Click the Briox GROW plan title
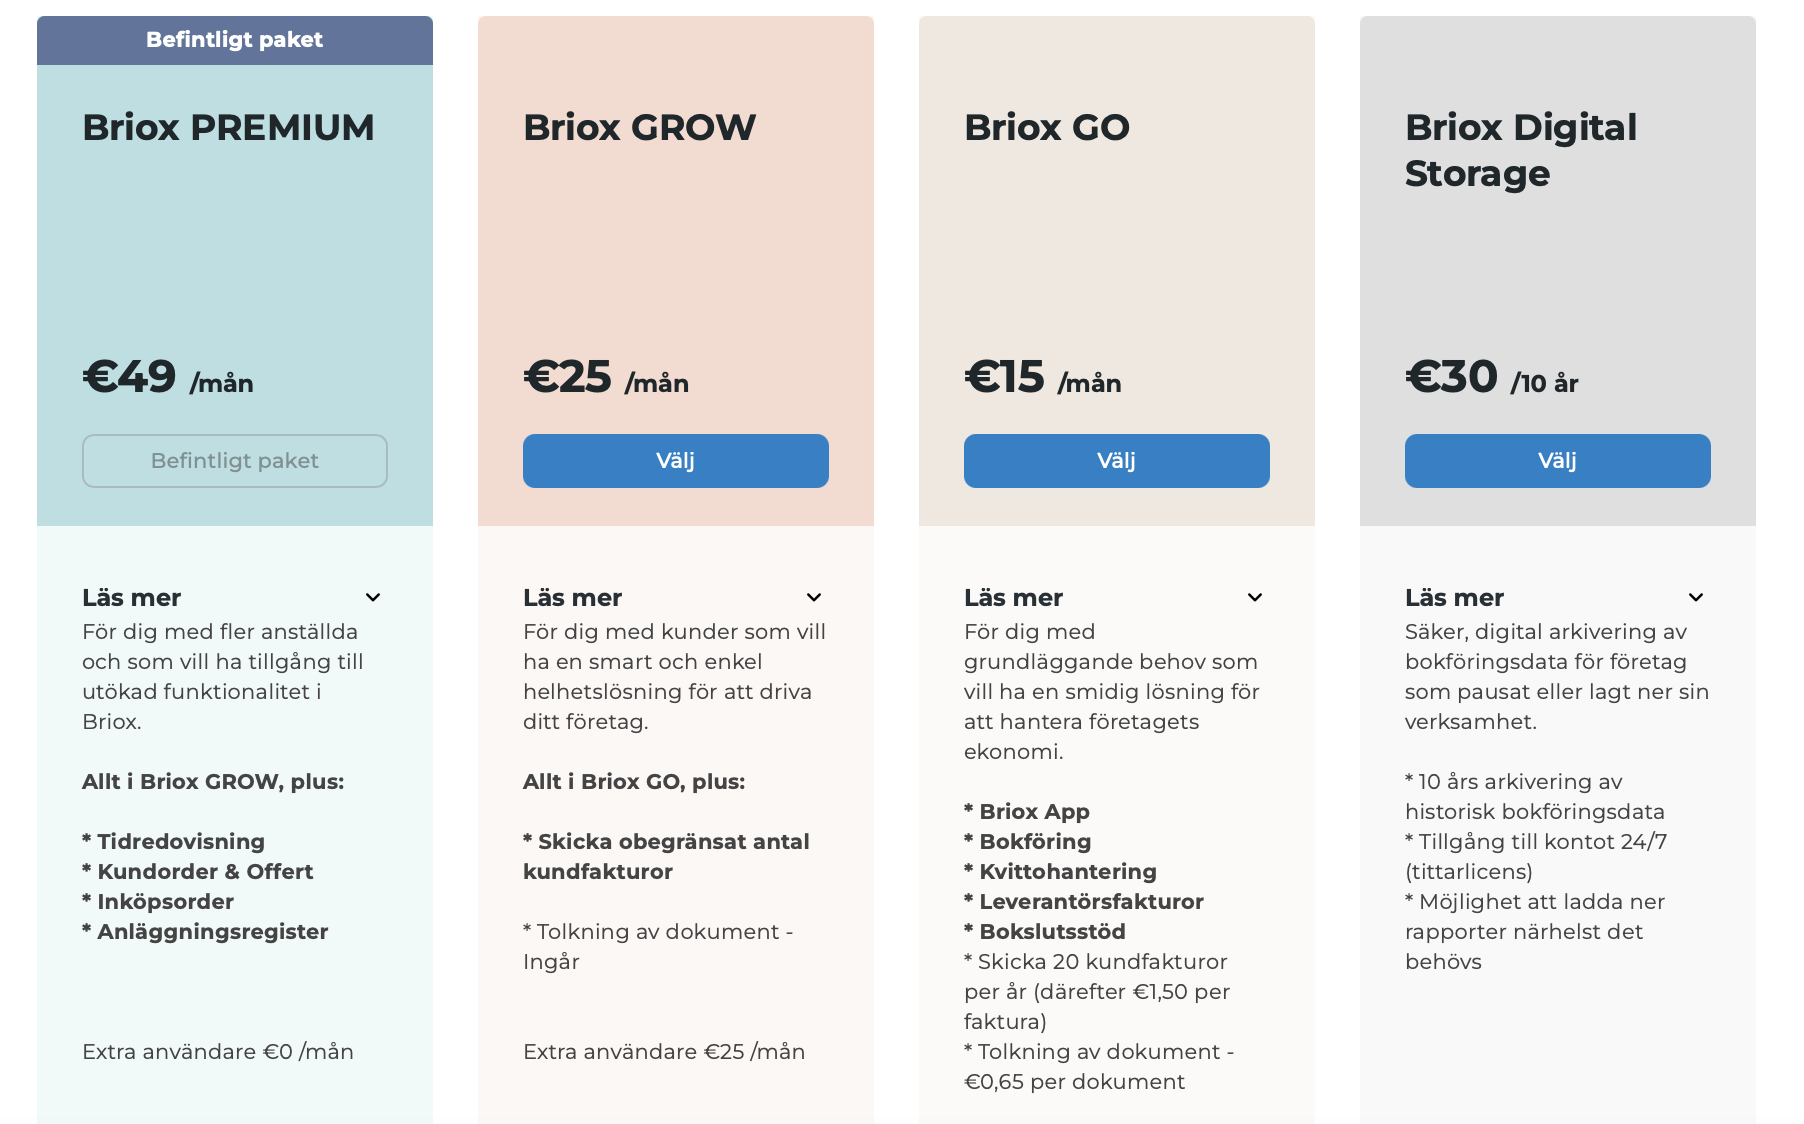Viewport: 1804px width, 1124px height. (x=639, y=128)
